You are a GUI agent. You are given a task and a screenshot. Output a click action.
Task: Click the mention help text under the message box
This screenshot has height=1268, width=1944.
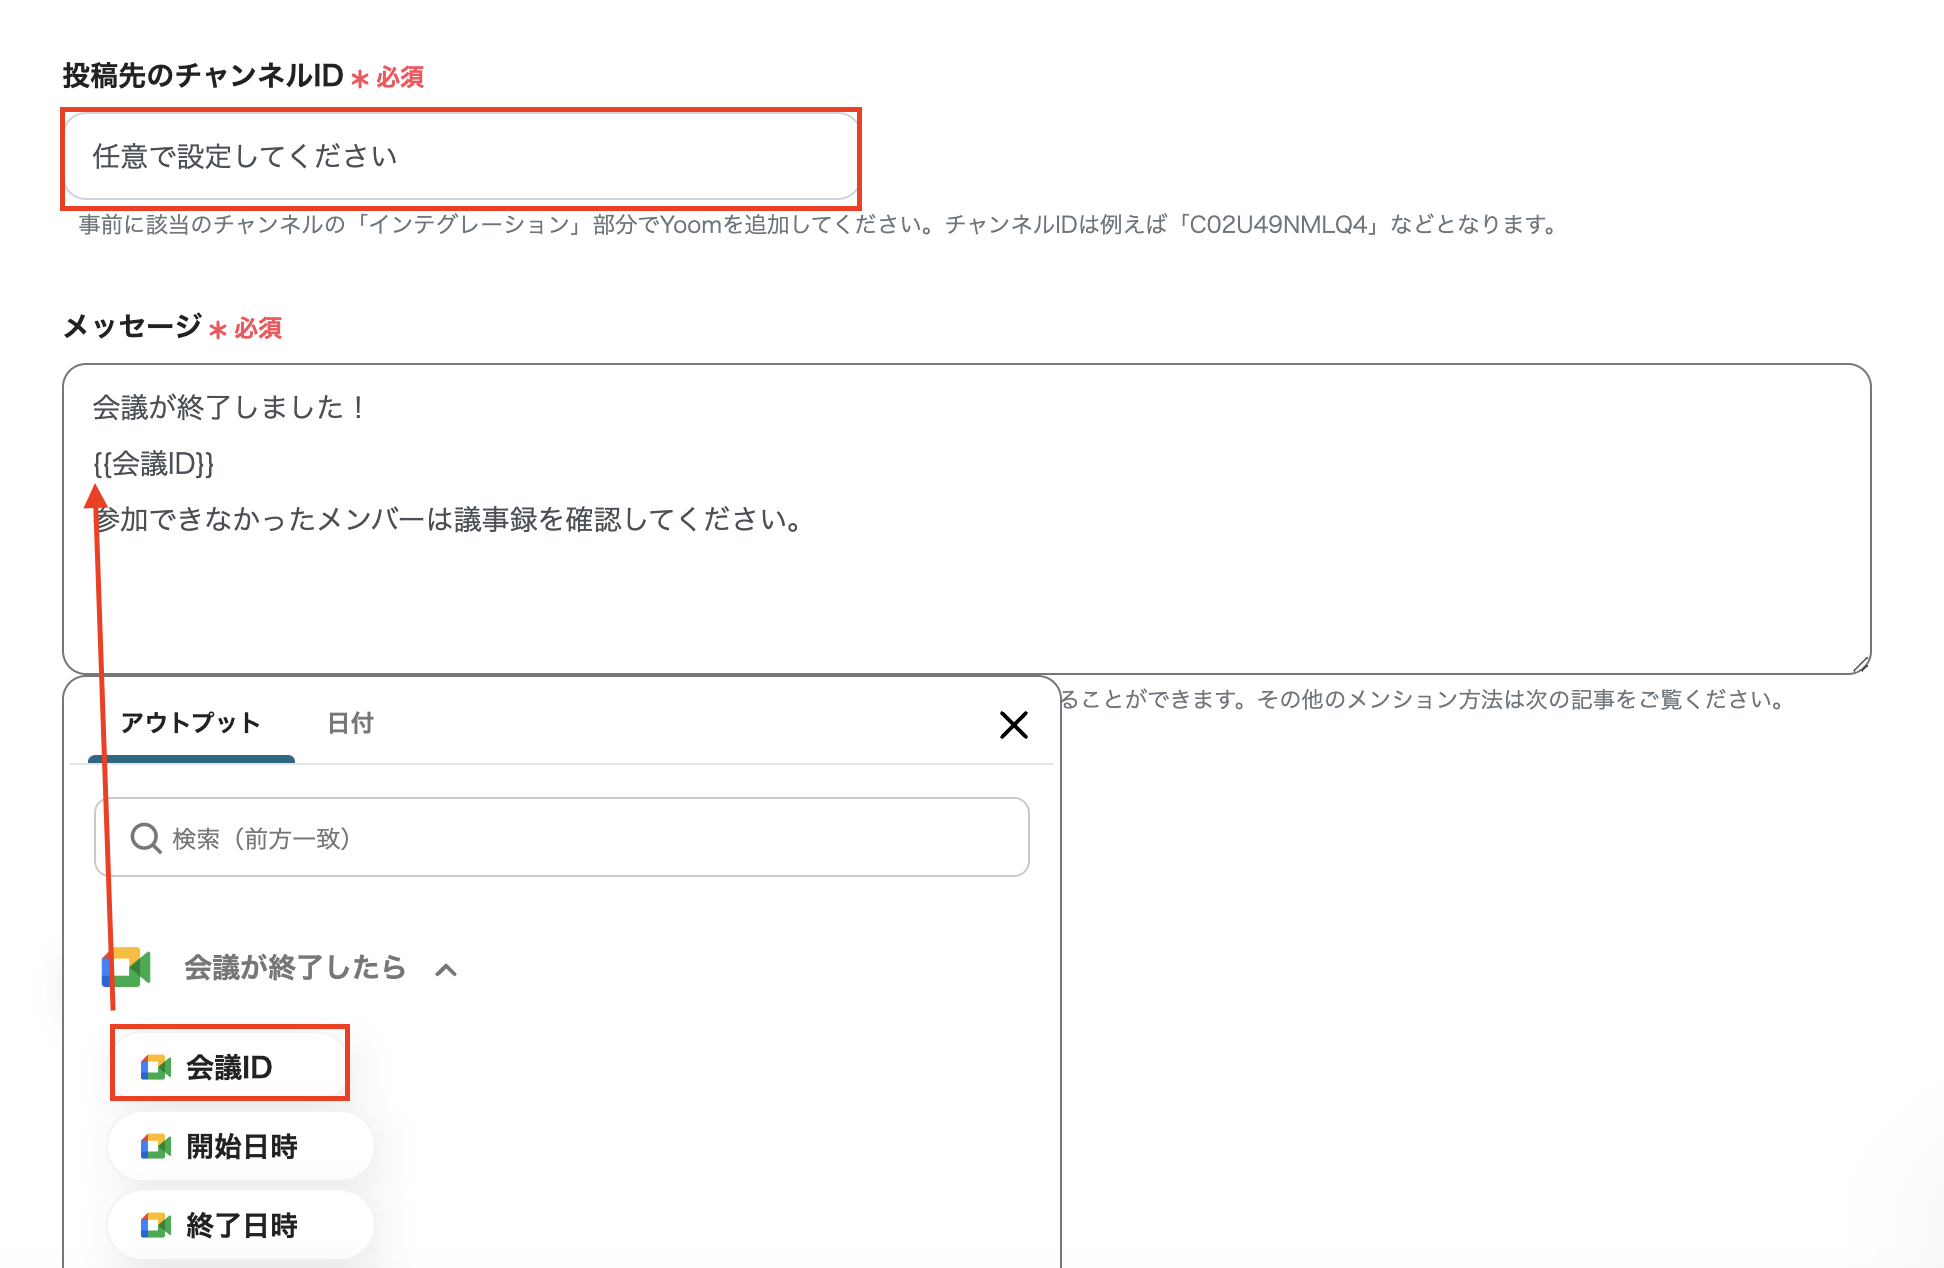coord(1424,699)
